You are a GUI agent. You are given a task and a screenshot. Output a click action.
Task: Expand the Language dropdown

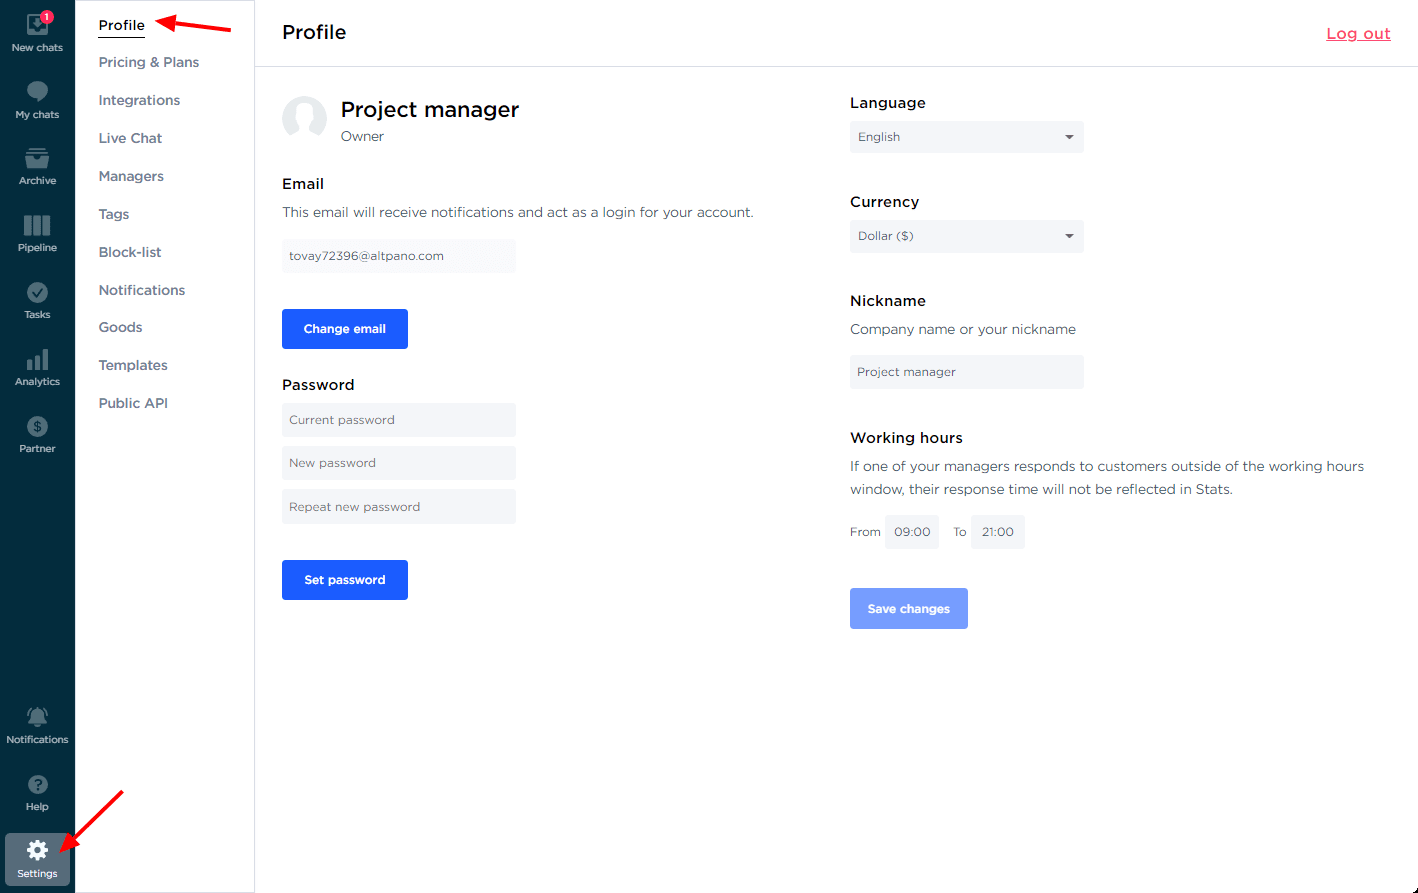pos(966,137)
